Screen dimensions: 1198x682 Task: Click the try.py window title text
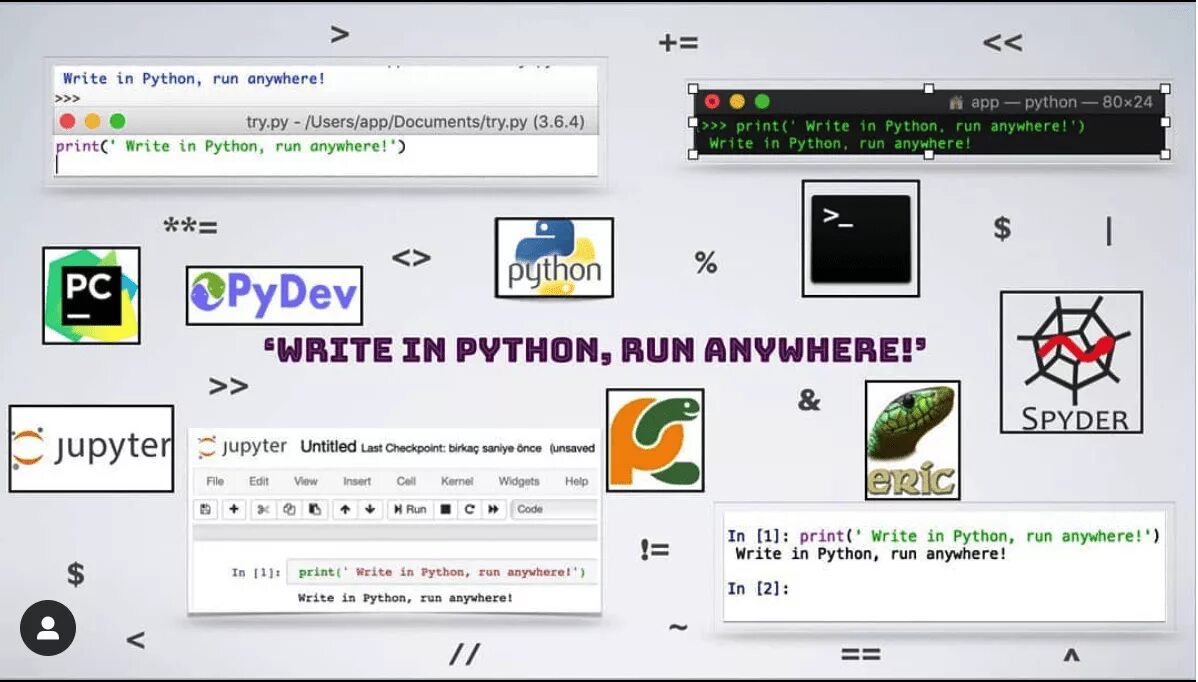coord(415,122)
